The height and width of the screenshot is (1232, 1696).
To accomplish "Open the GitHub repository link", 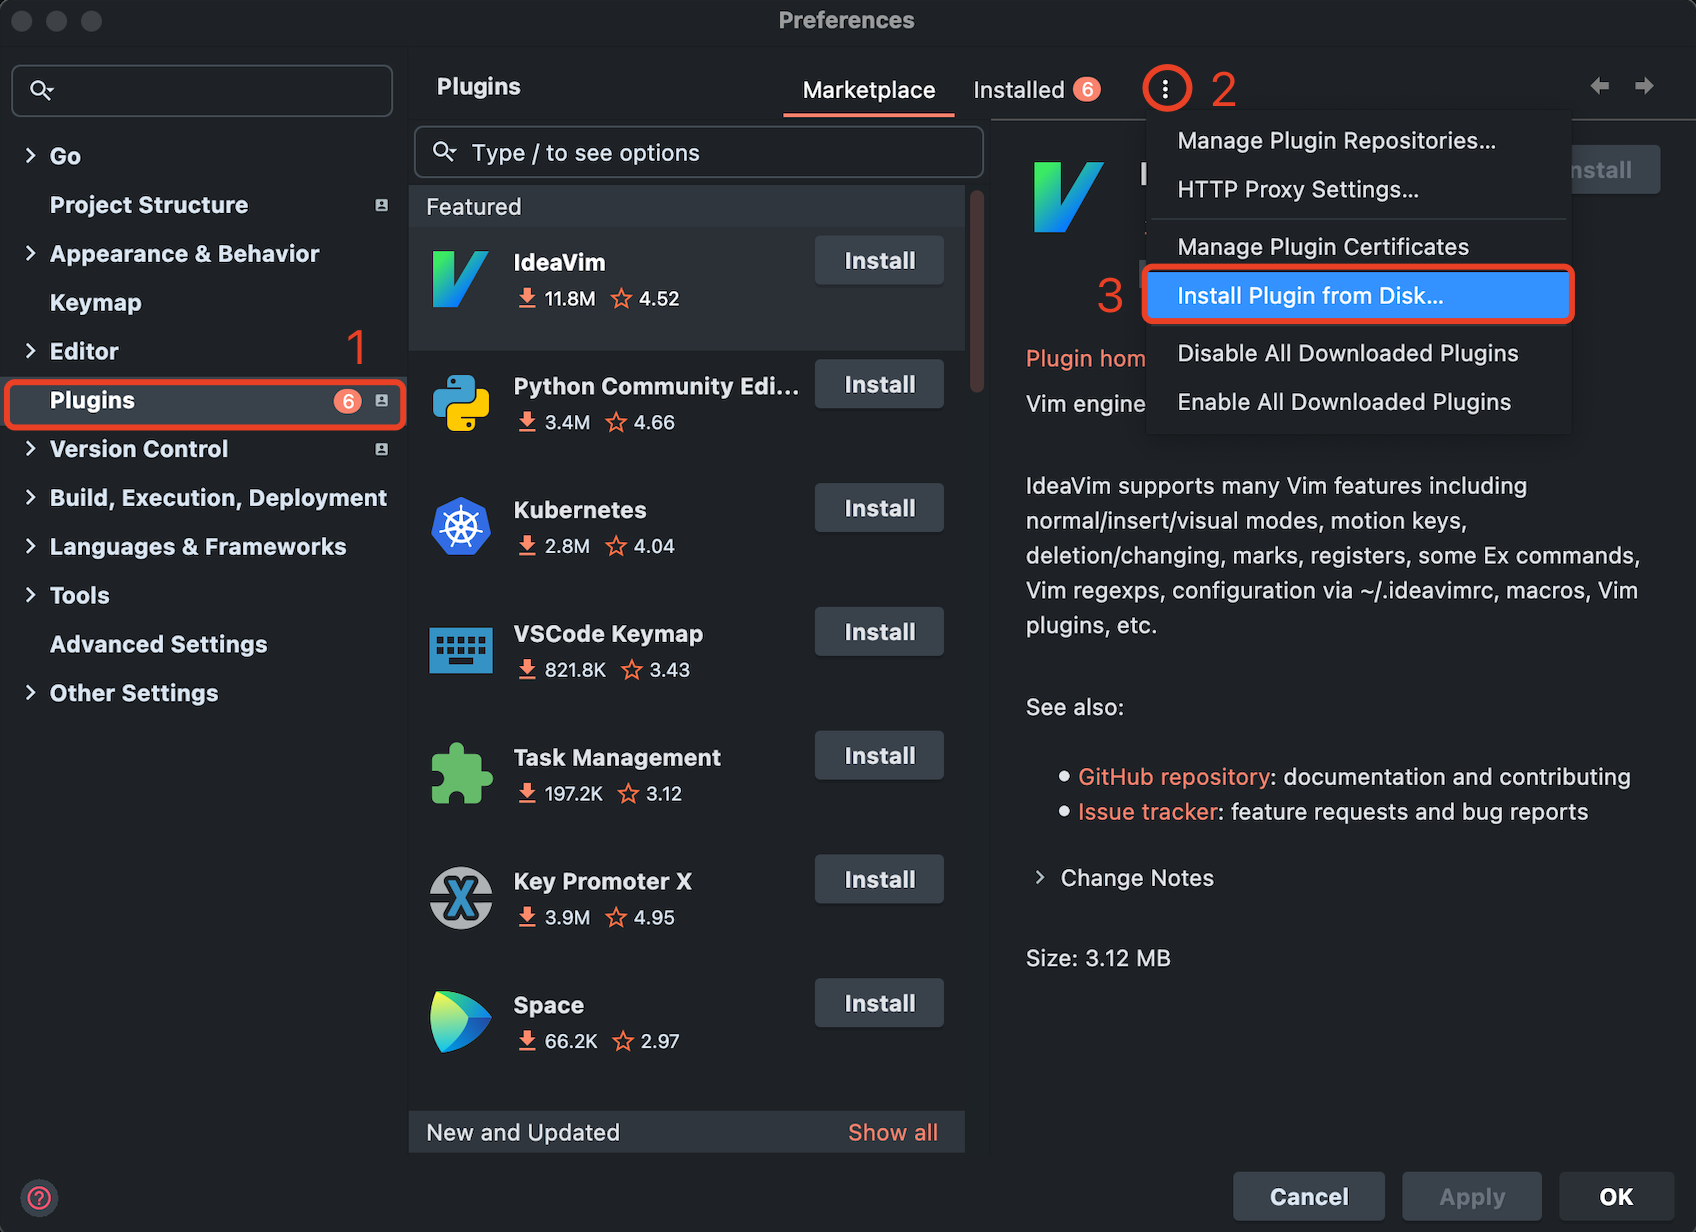I will pos(1173,777).
